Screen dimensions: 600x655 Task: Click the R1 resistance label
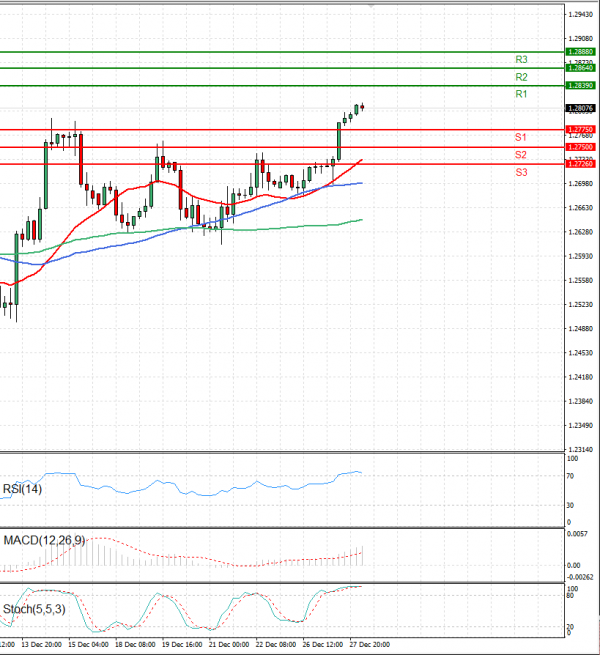521,94
